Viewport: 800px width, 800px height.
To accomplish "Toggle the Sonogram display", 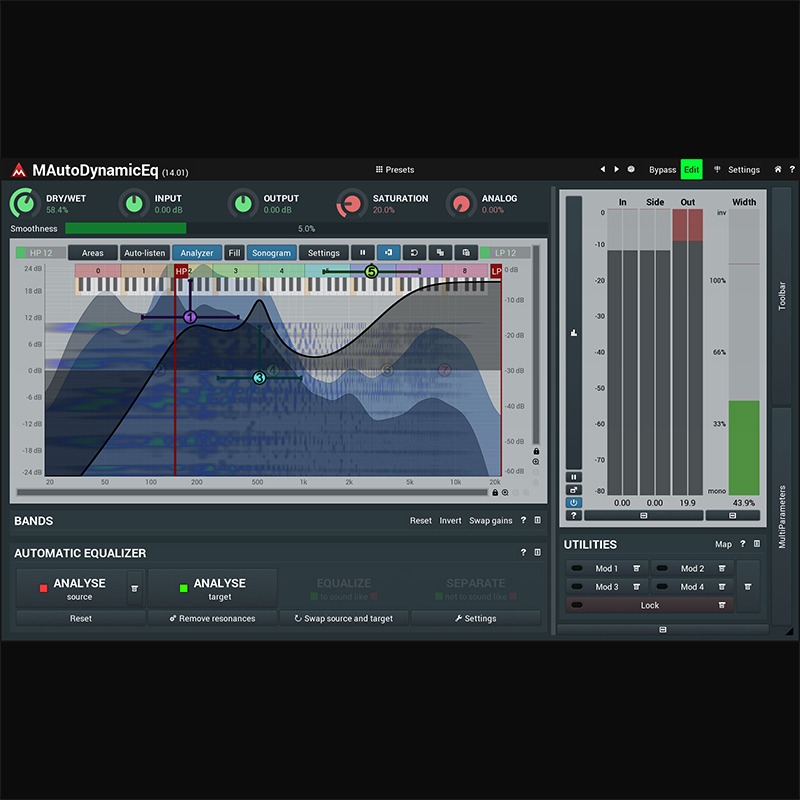I will (271, 253).
